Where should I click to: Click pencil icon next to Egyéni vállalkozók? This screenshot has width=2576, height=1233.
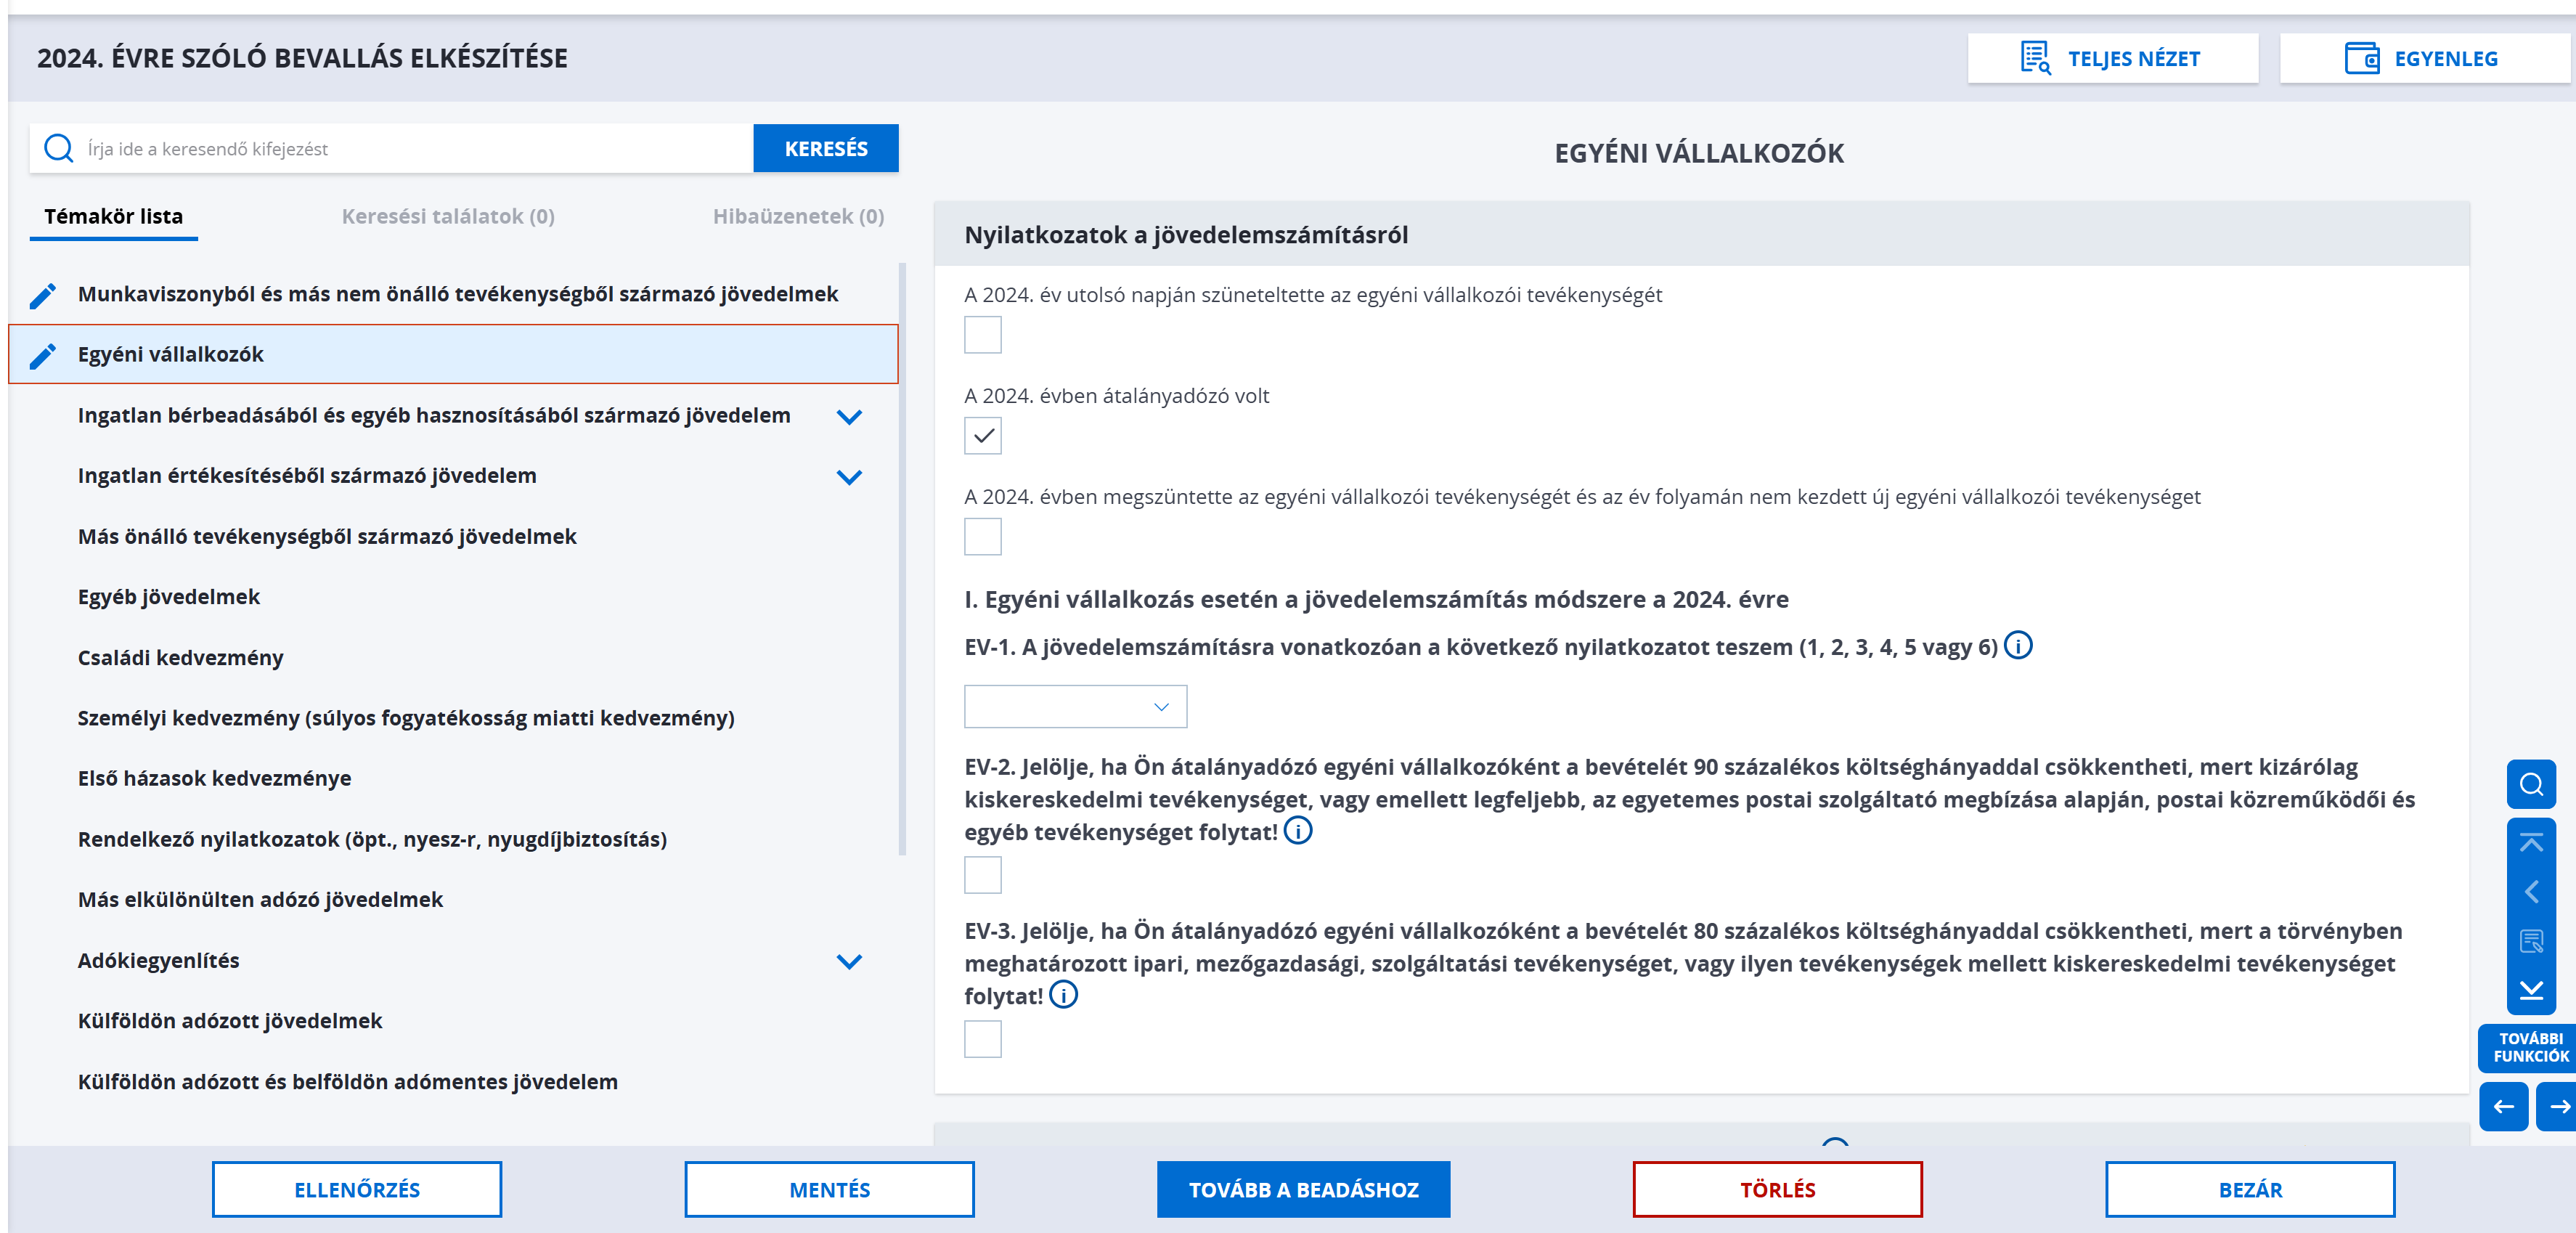pos(43,355)
